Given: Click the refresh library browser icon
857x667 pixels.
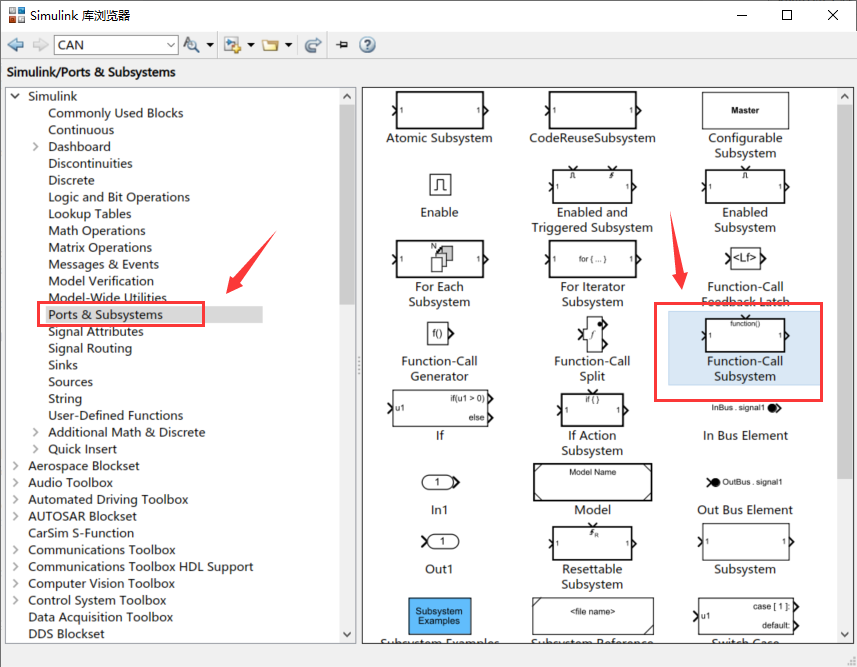Looking at the screenshot, I should 313,45.
